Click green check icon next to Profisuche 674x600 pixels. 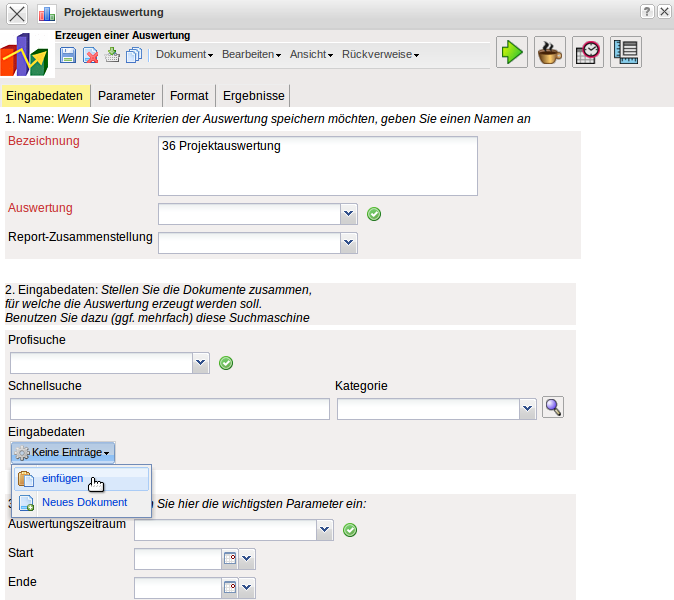click(x=226, y=362)
